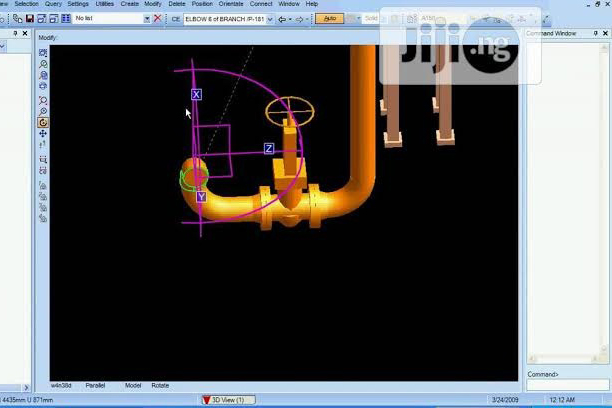This screenshot has width=612, height=408.
Task: Open the Connect menu
Action: (x=261, y=4)
